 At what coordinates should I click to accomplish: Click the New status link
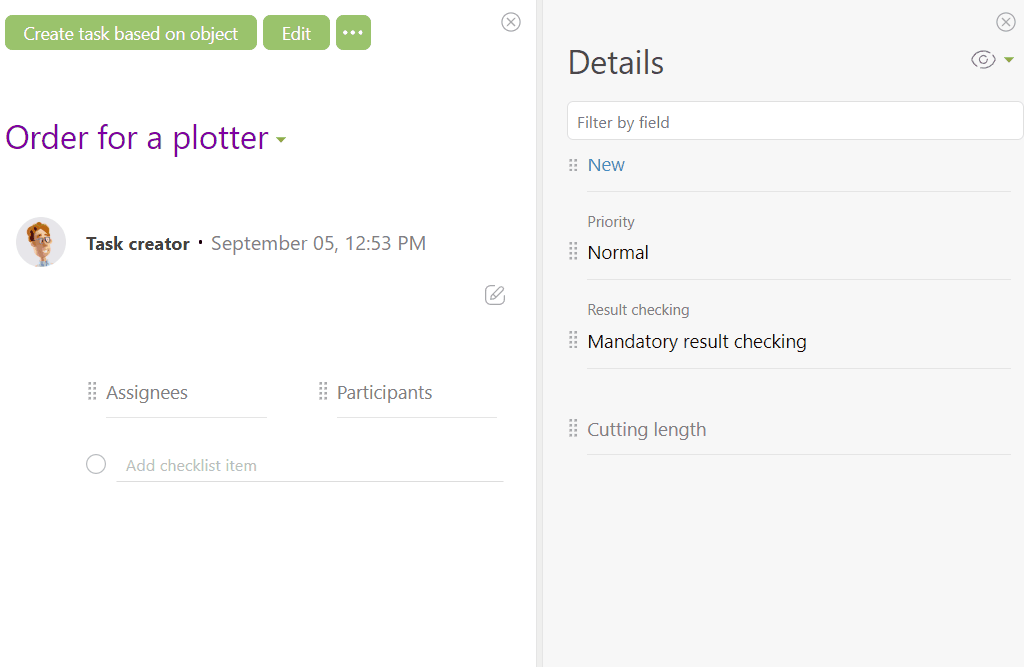(606, 165)
